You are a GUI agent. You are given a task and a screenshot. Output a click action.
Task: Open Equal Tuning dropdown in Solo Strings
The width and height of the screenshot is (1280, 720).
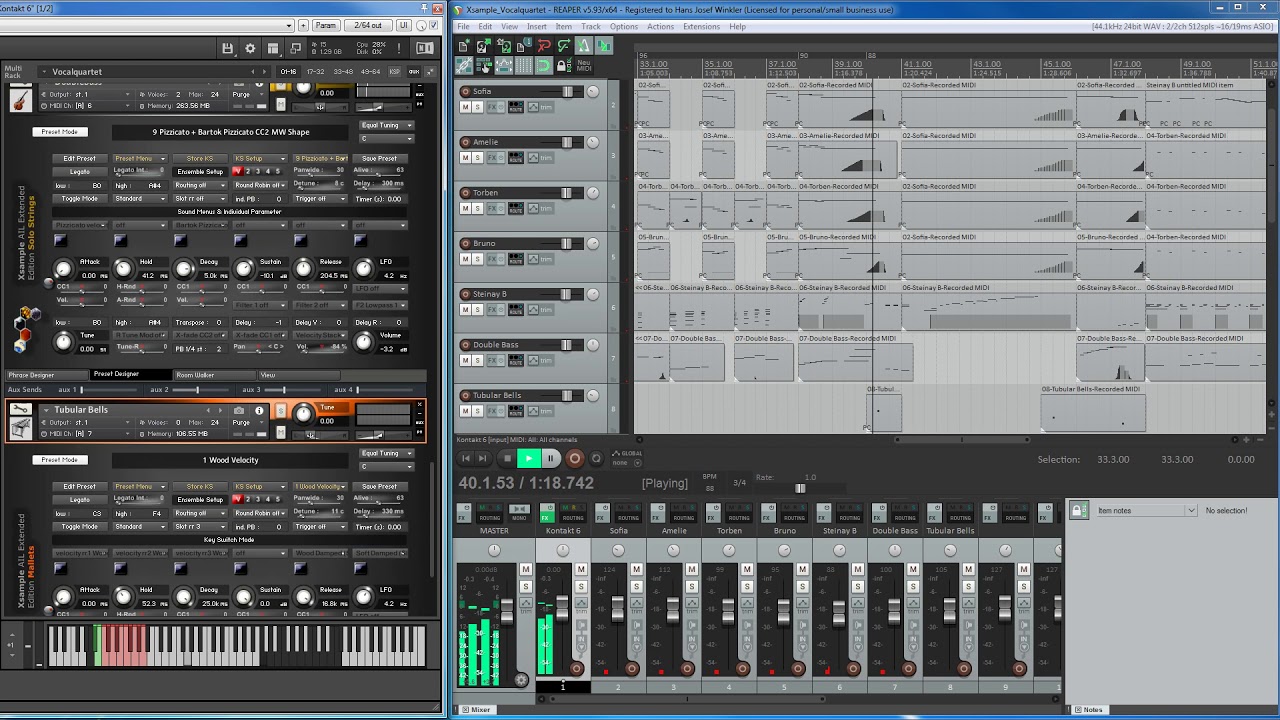pos(385,126)
